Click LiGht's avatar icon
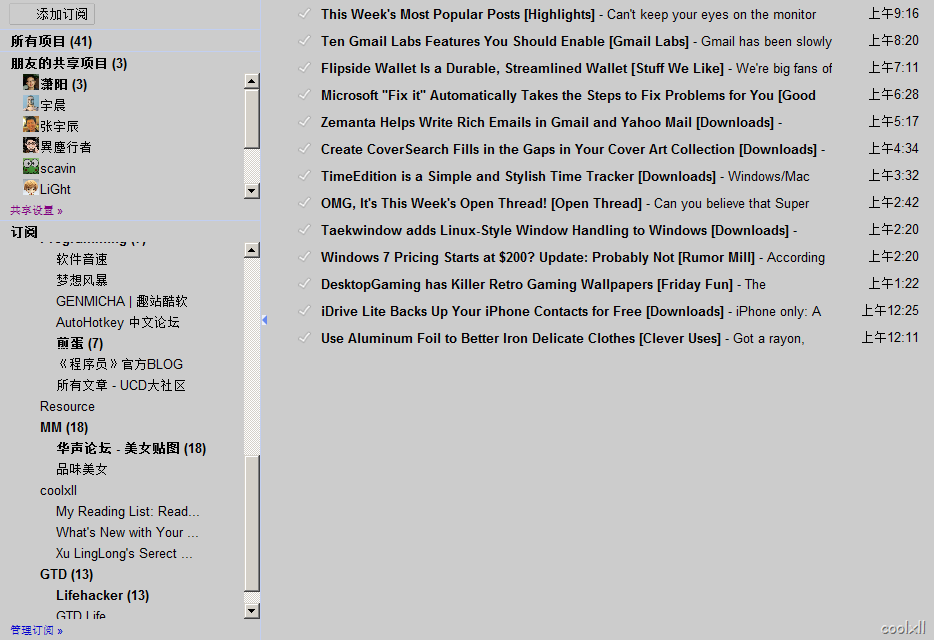The height and width of the screenshot is (640, 934). coord(31,188)
